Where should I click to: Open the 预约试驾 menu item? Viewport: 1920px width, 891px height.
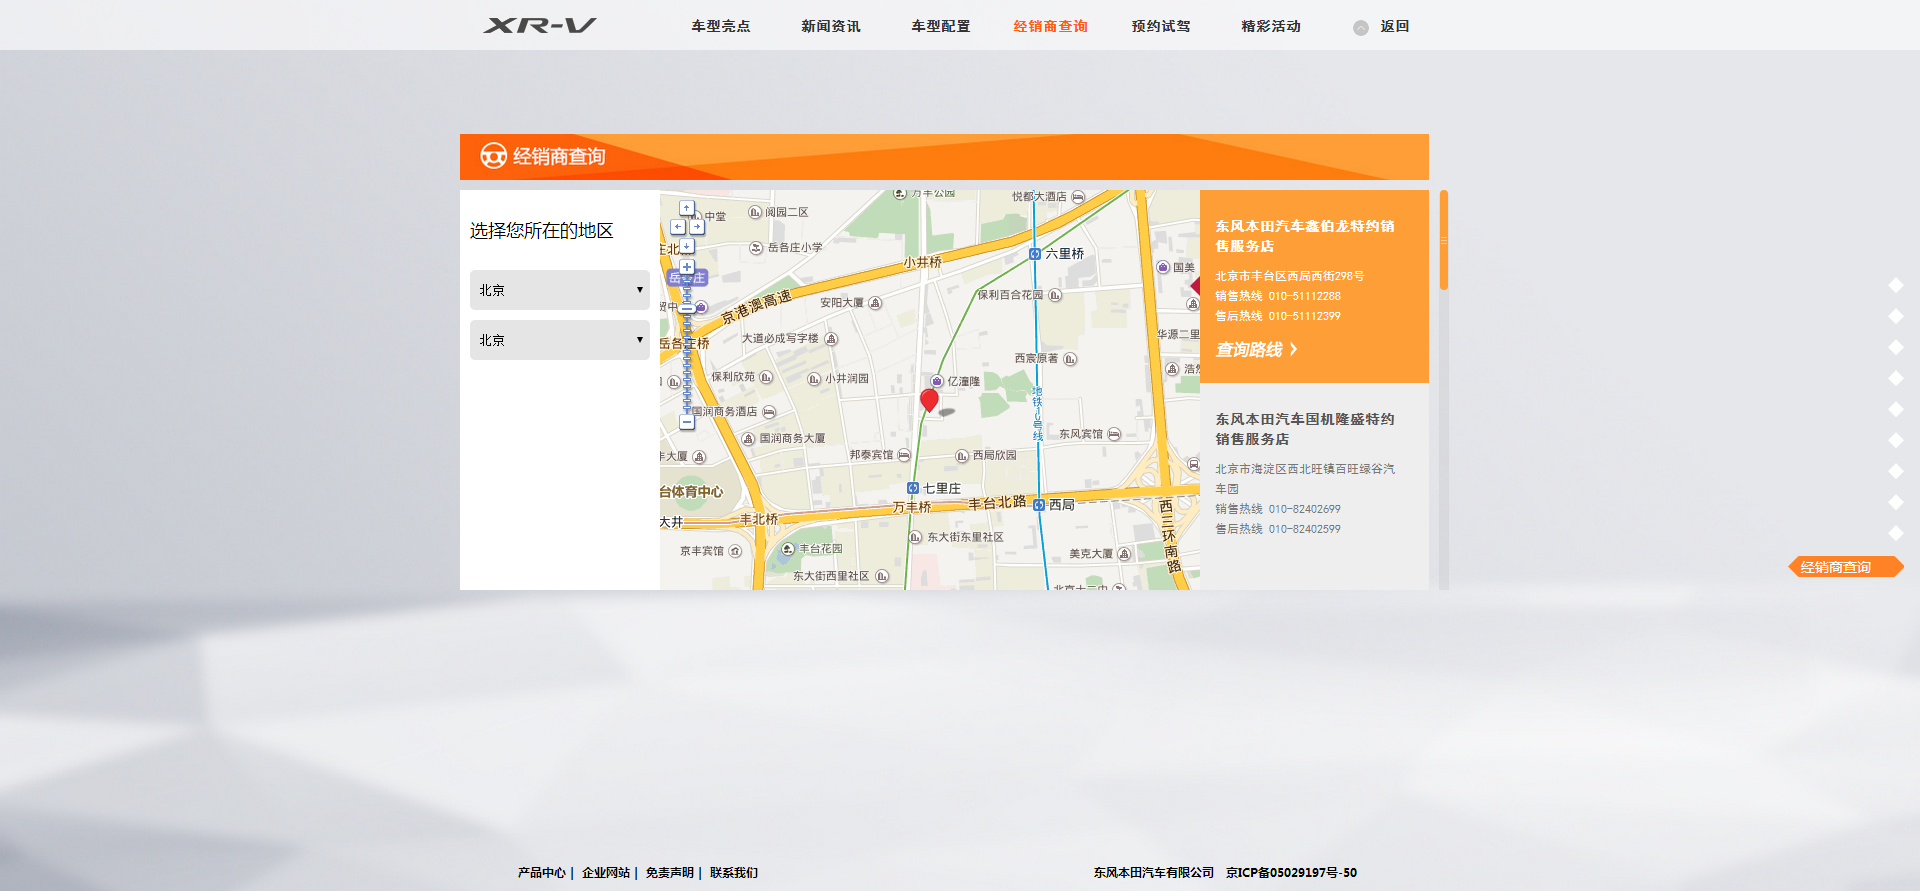pyautogui.click(x=1161, y=26)
